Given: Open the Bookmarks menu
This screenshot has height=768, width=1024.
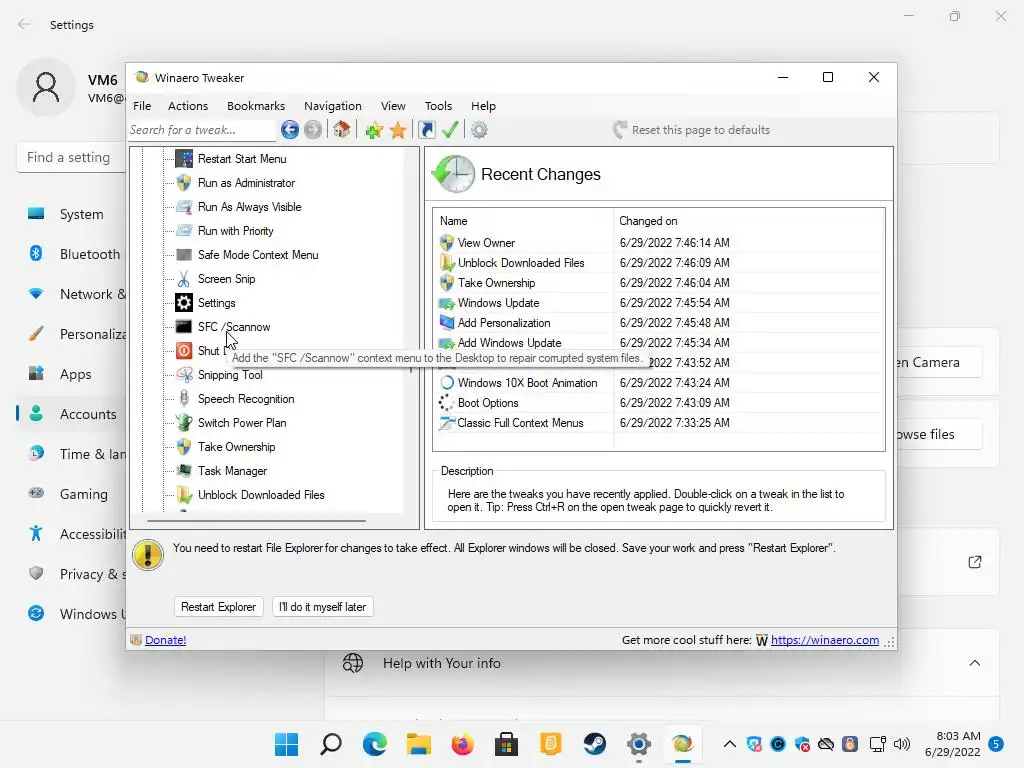Looking at the screenshot, I should 256,106.
